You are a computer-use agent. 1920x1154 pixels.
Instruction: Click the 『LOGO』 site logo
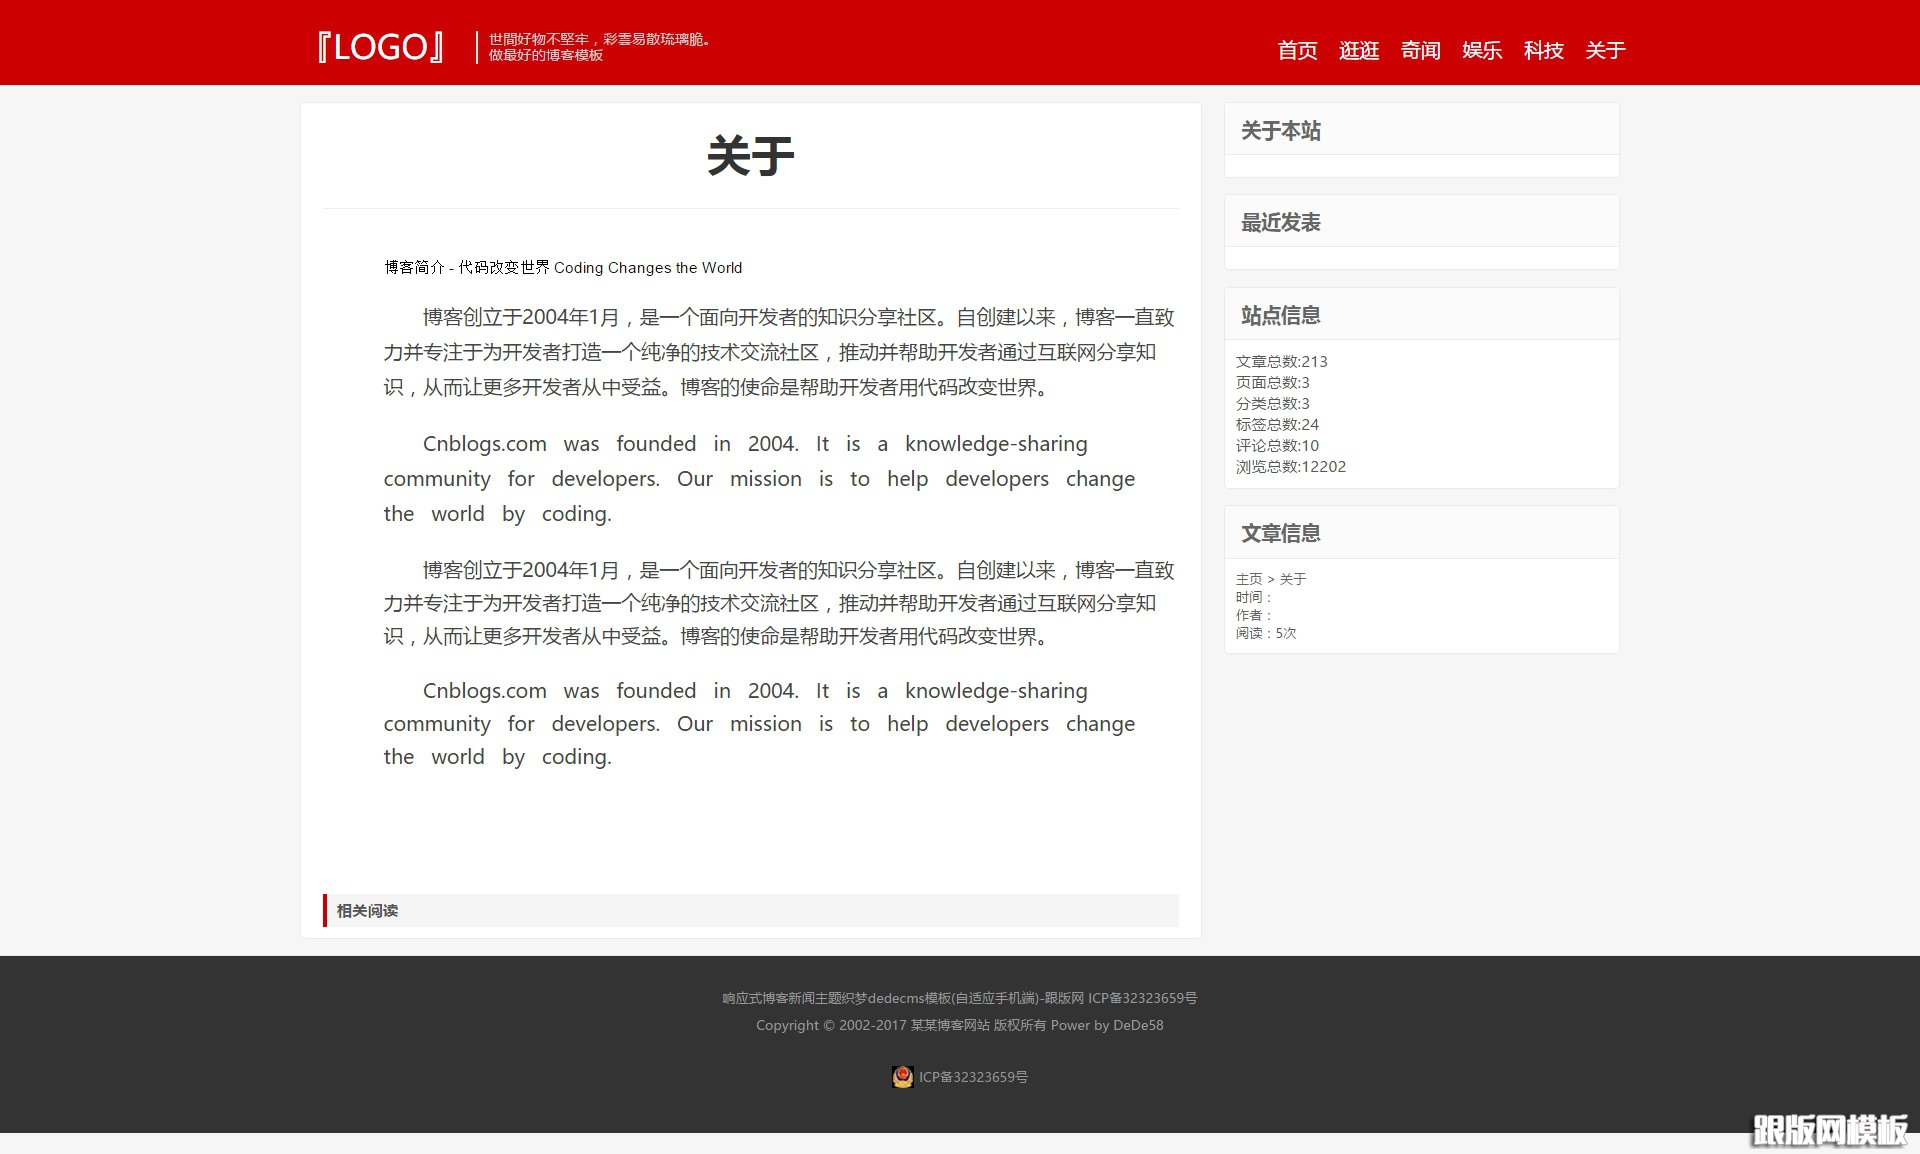click(x=381, y=46)
